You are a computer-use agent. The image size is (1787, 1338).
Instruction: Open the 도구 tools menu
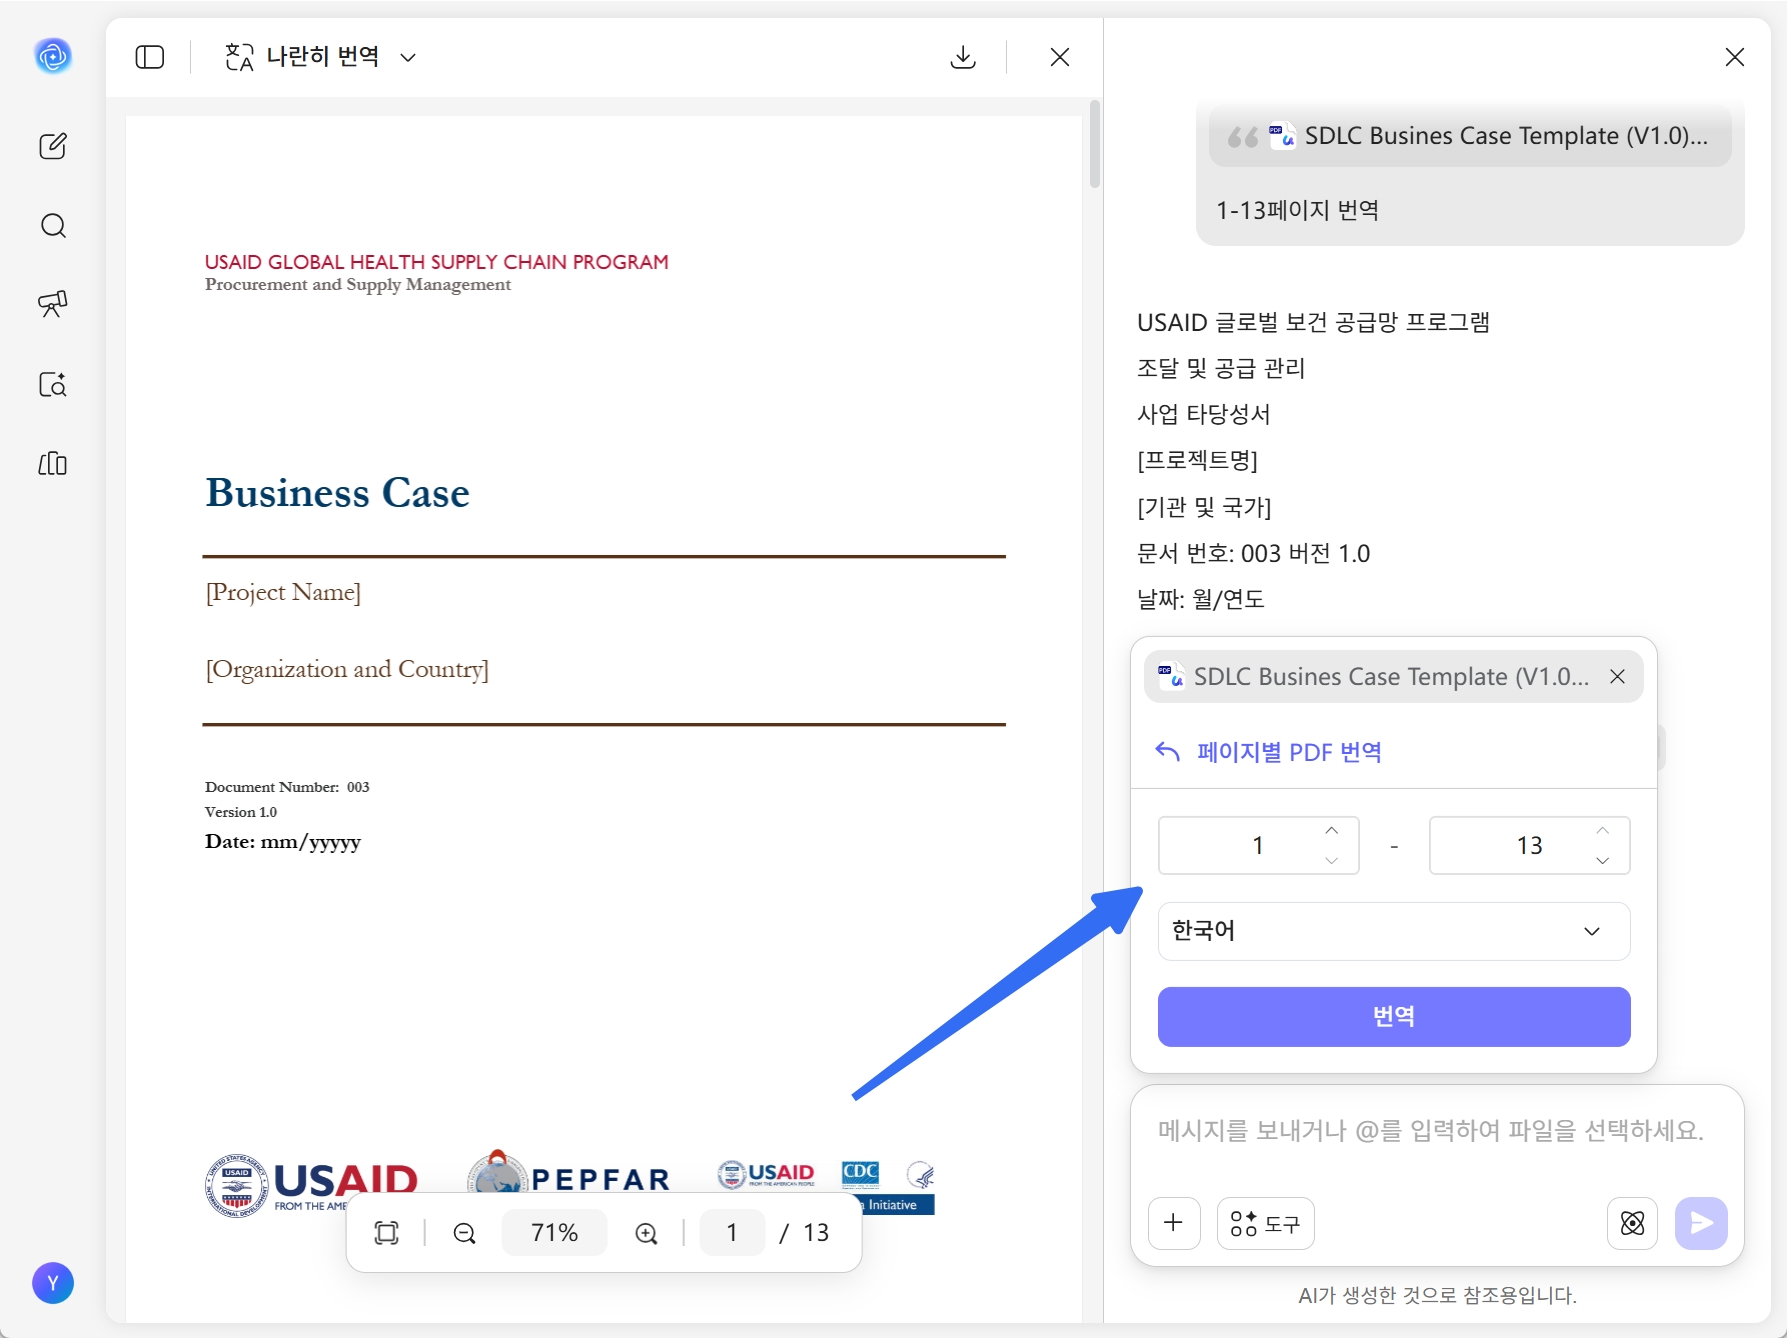(x=1265, y=1223)
